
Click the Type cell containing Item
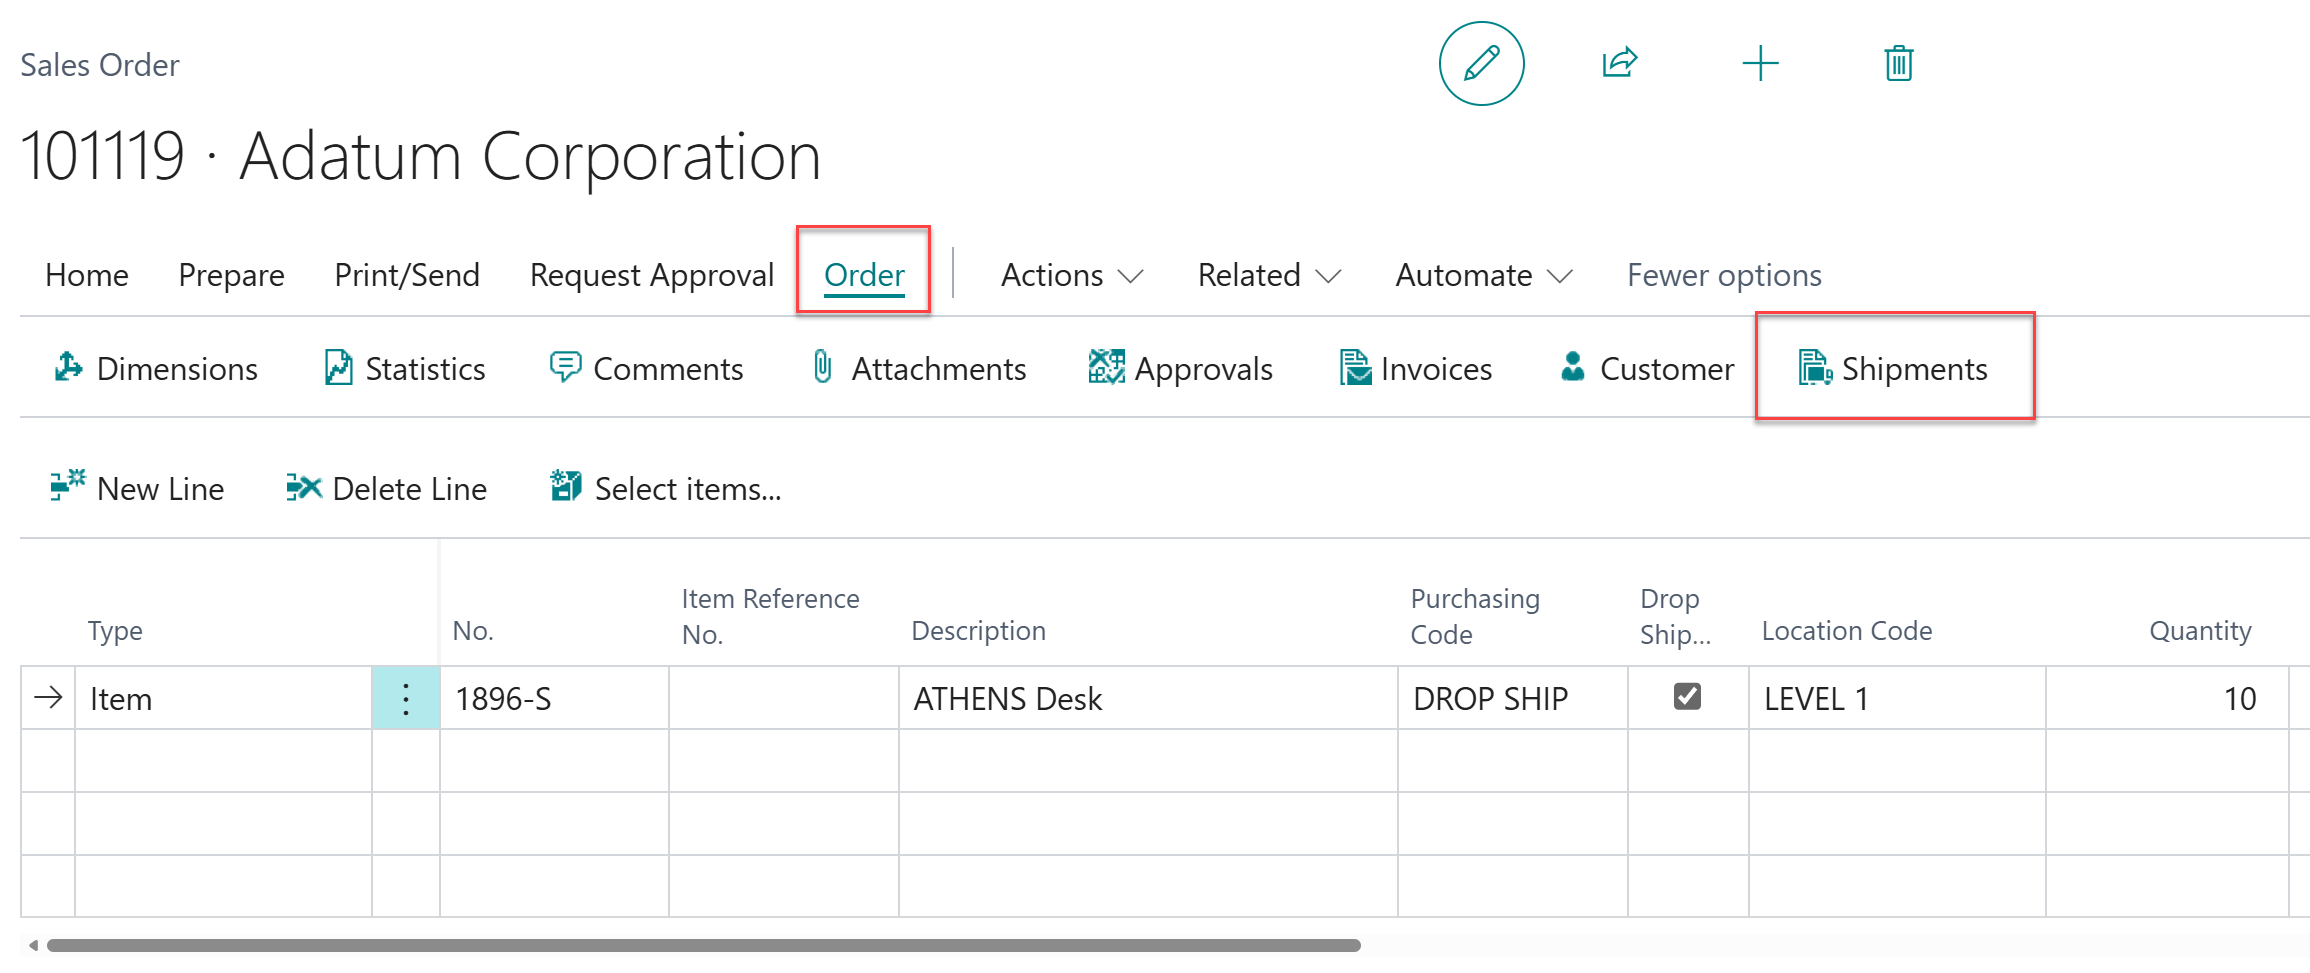point(223,698)
